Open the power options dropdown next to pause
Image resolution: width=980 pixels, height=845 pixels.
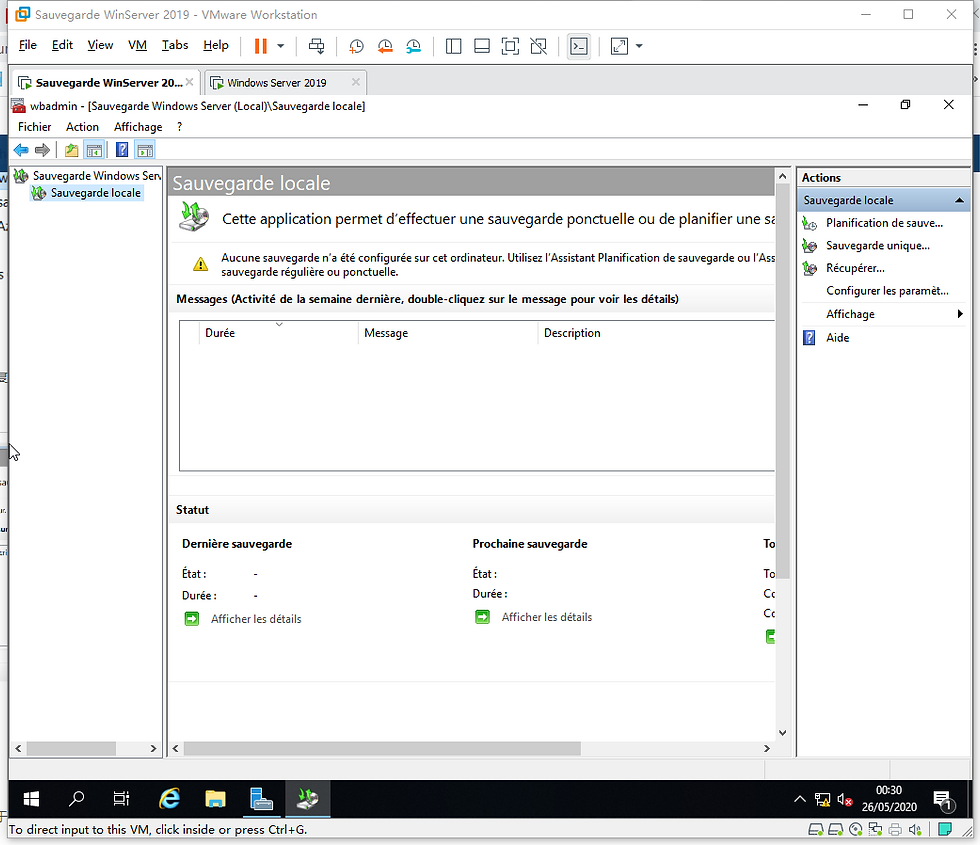tap(281, 46)
